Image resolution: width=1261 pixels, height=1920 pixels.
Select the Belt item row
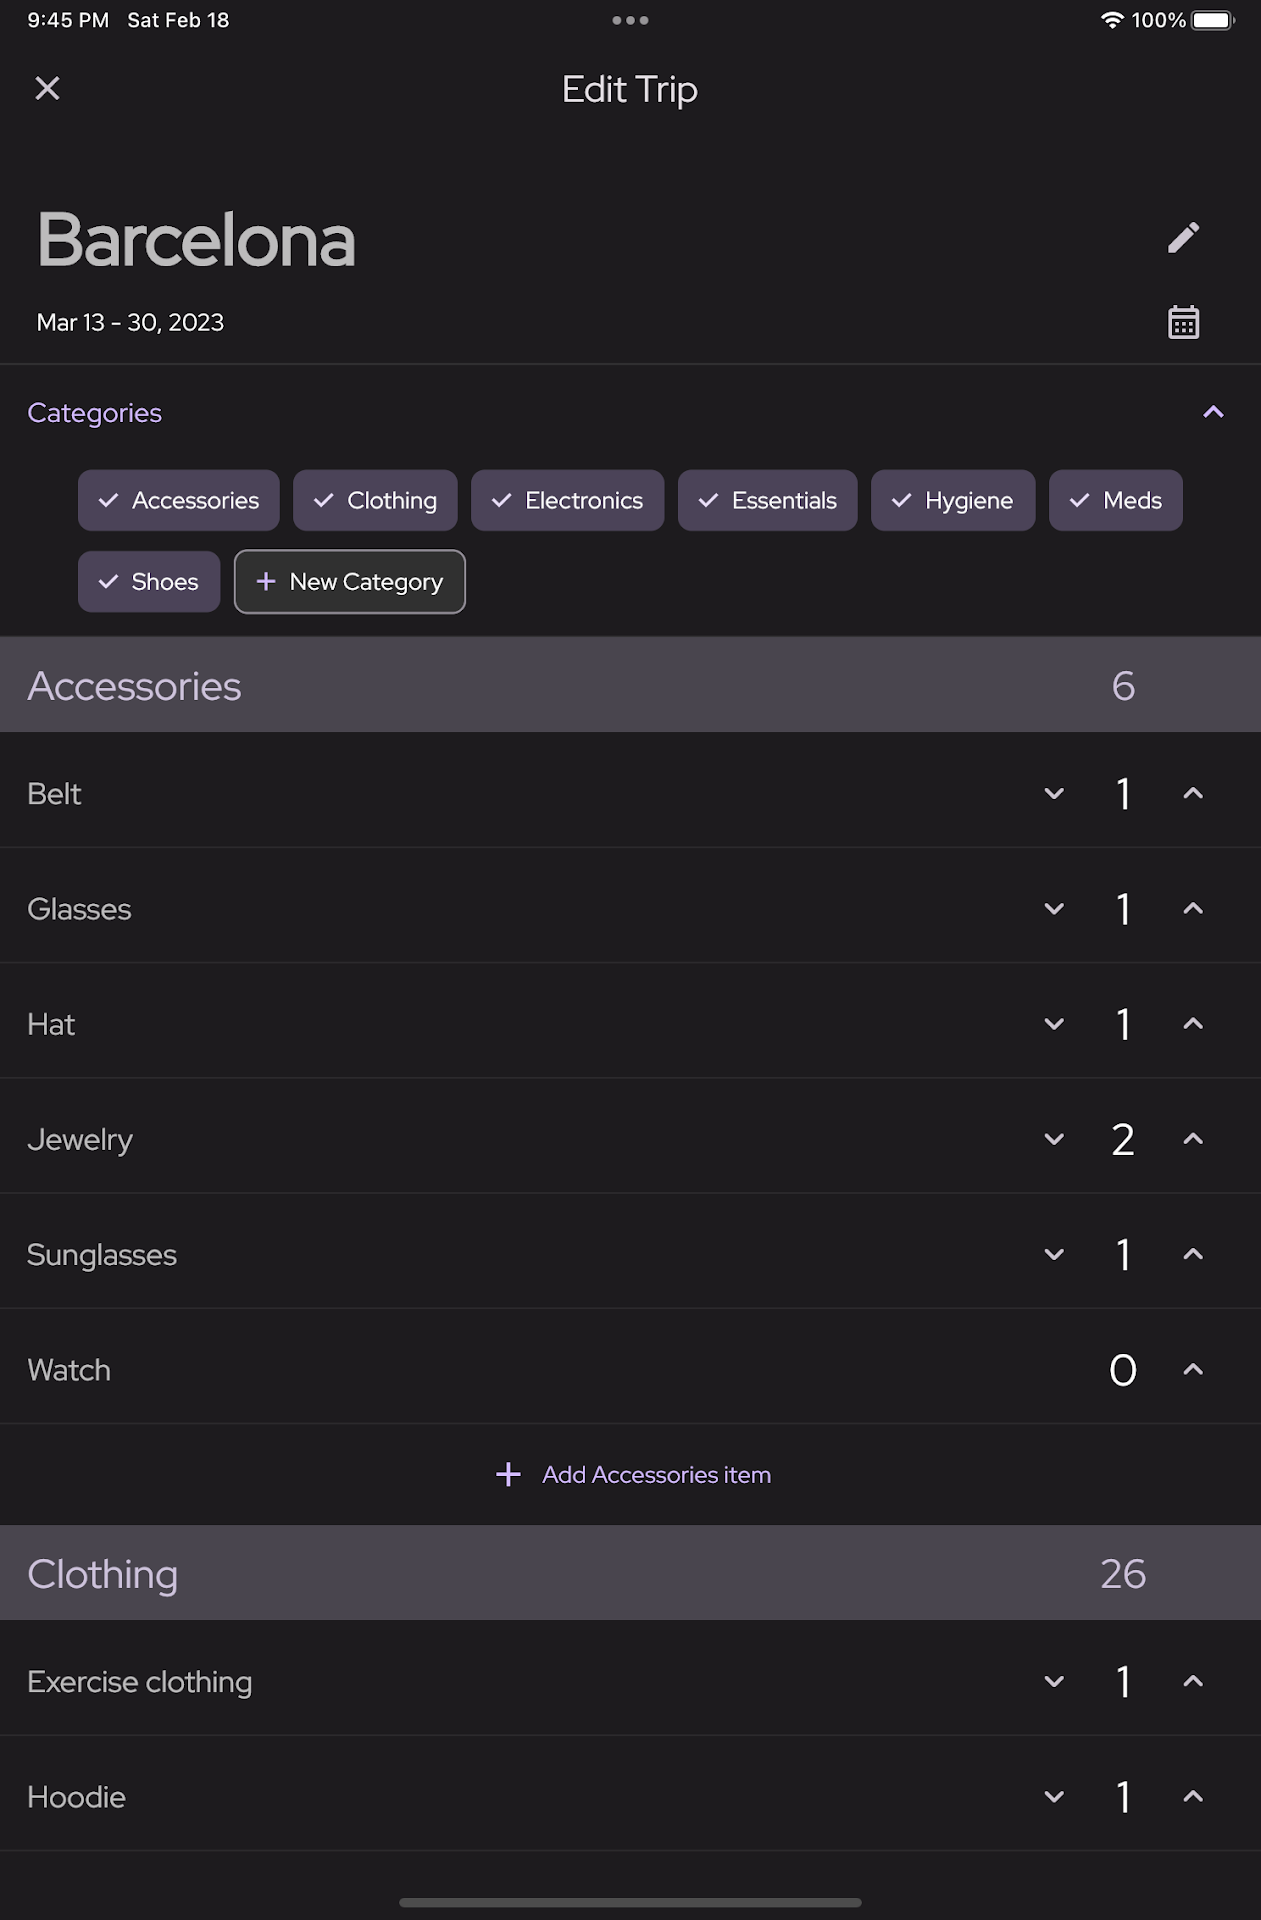[630, 791]
